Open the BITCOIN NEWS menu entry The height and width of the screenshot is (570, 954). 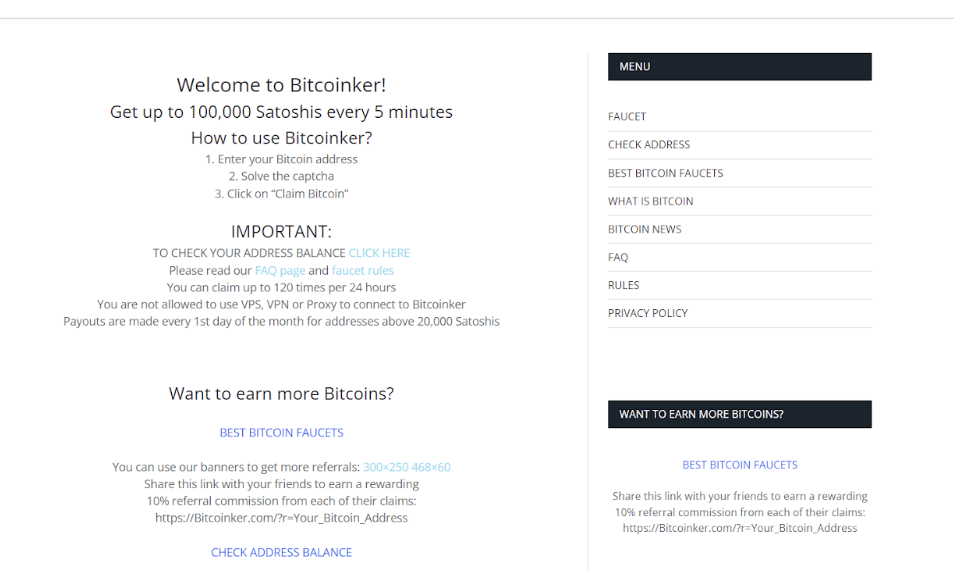pos(644,229)
